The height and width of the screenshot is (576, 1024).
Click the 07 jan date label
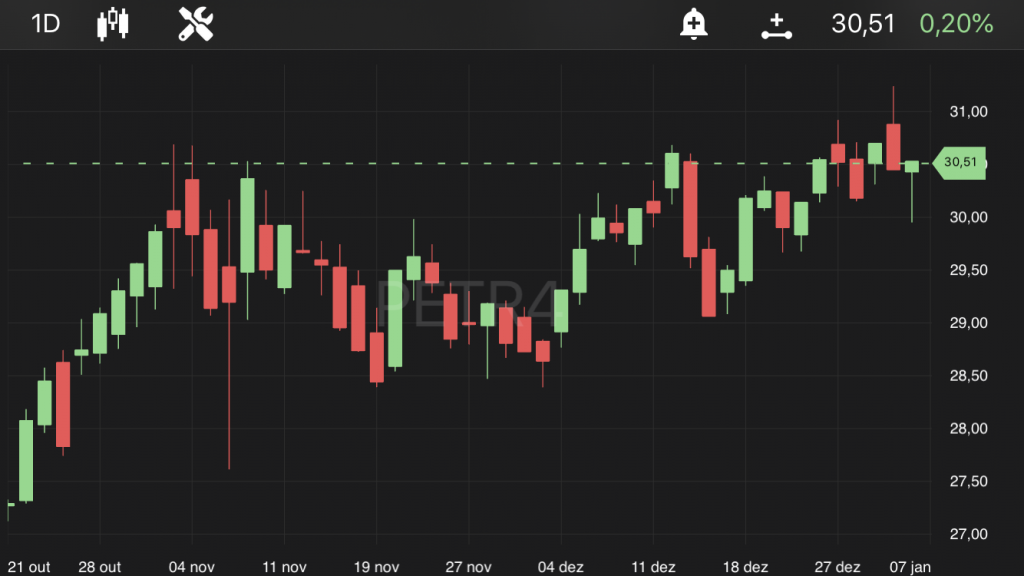coord(910,567)
